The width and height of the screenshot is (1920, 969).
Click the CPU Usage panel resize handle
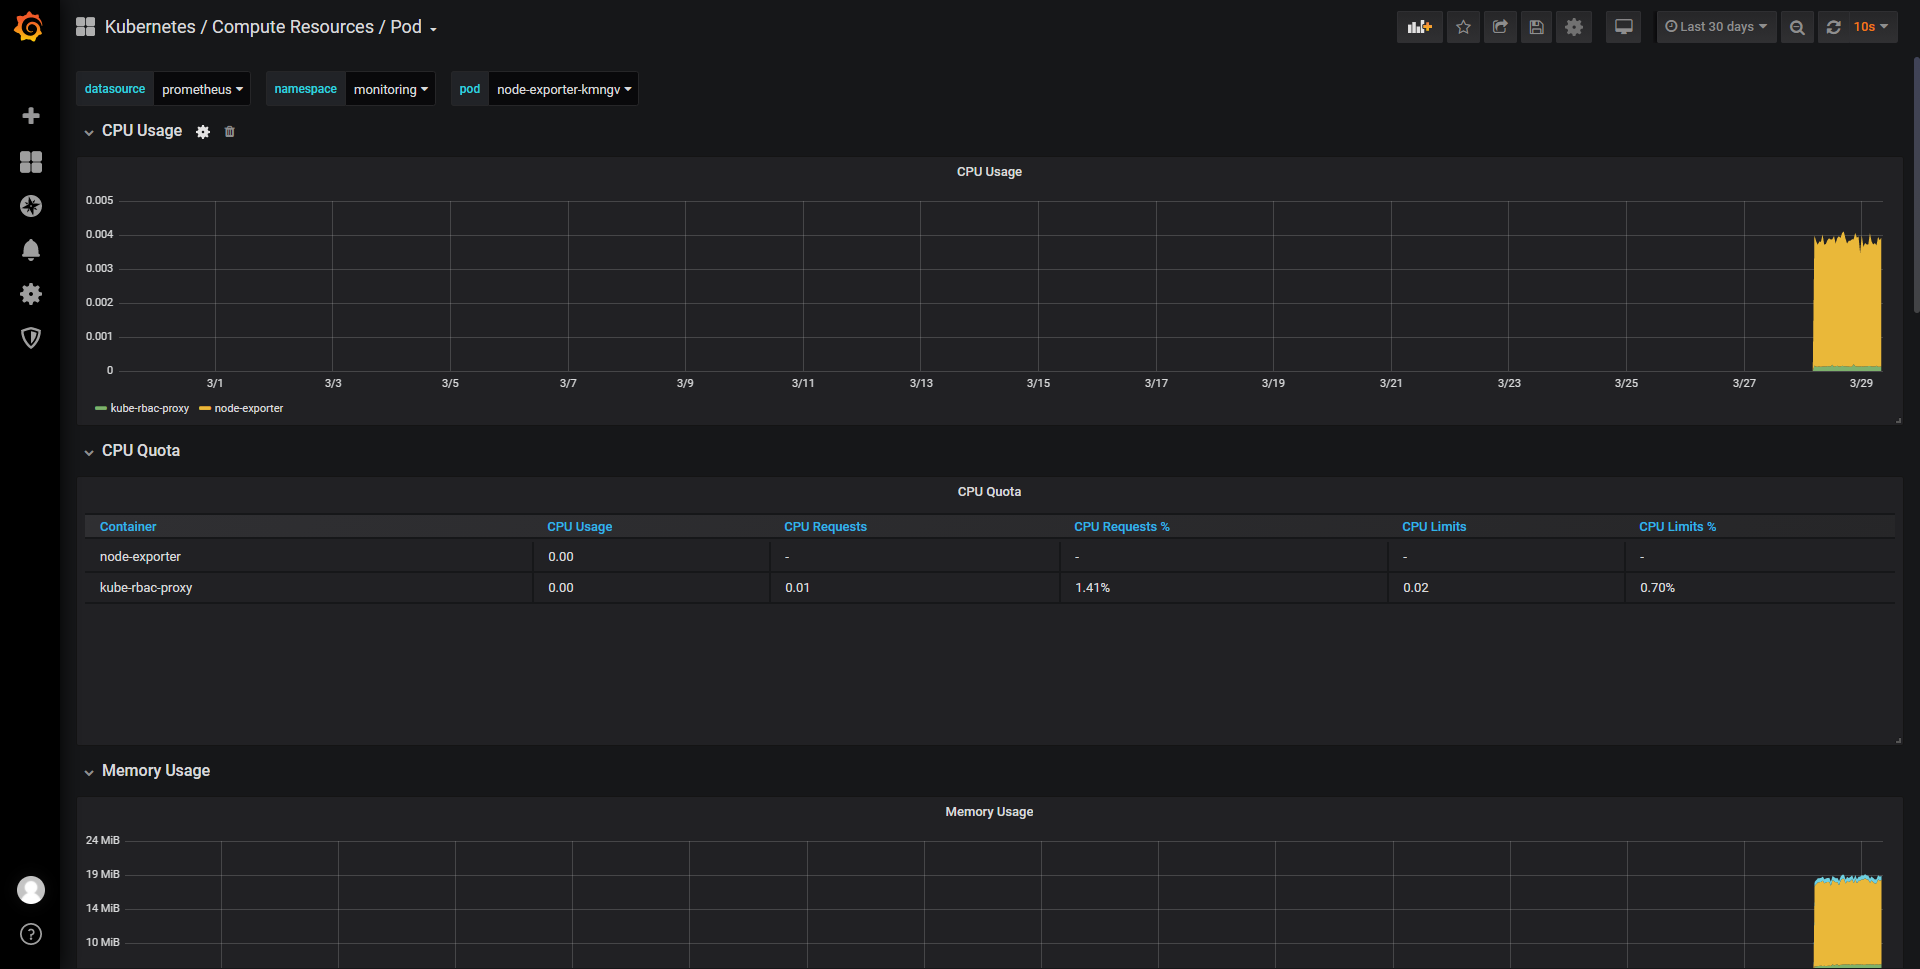point(1898,421)
